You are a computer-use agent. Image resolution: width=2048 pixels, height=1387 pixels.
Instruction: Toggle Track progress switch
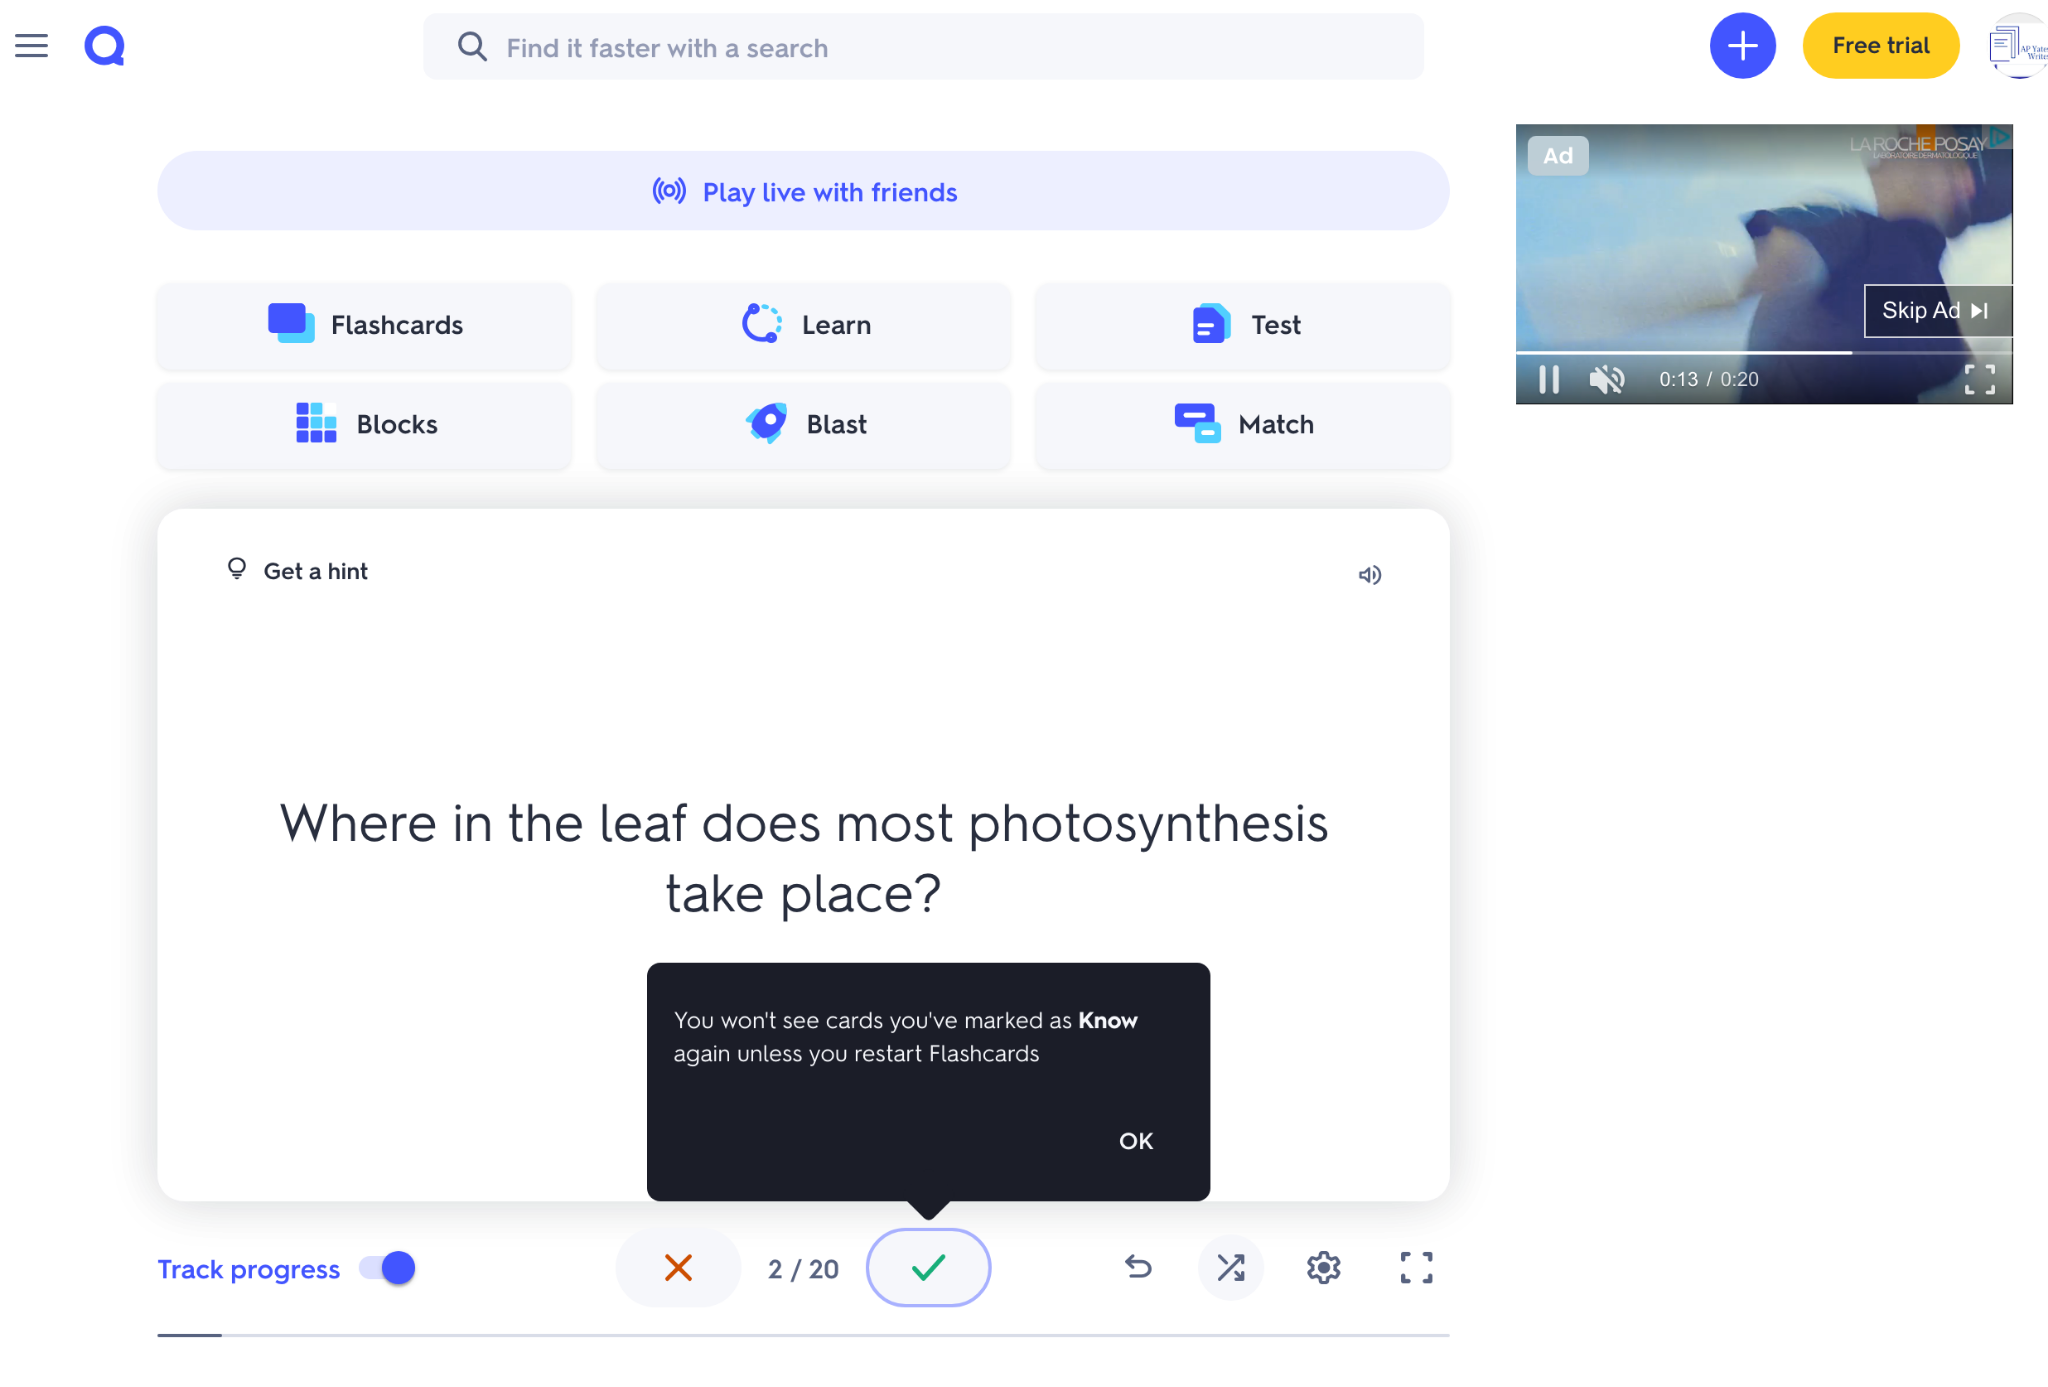tap(388, 1268)
